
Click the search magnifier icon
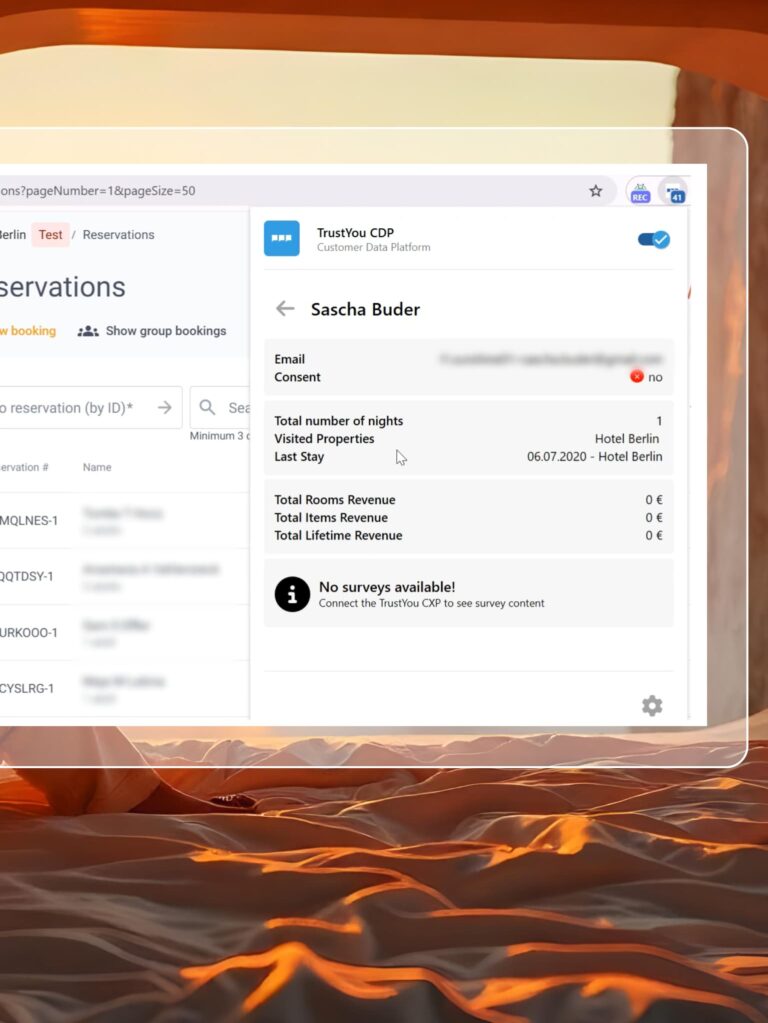(207, 408)
